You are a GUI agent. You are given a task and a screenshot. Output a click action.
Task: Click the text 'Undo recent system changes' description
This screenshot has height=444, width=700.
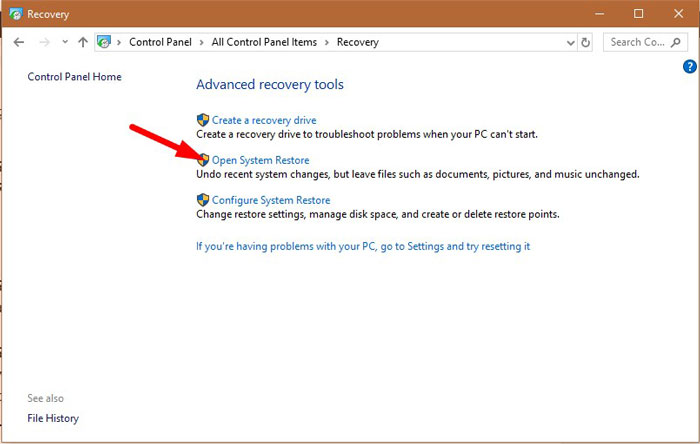coord(418,174)
